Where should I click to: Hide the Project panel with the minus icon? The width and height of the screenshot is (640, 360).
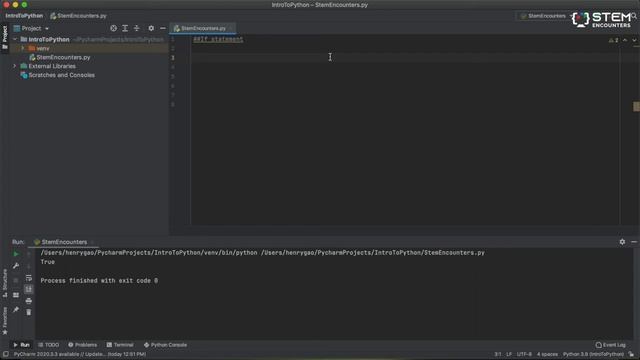click(163, 28)
